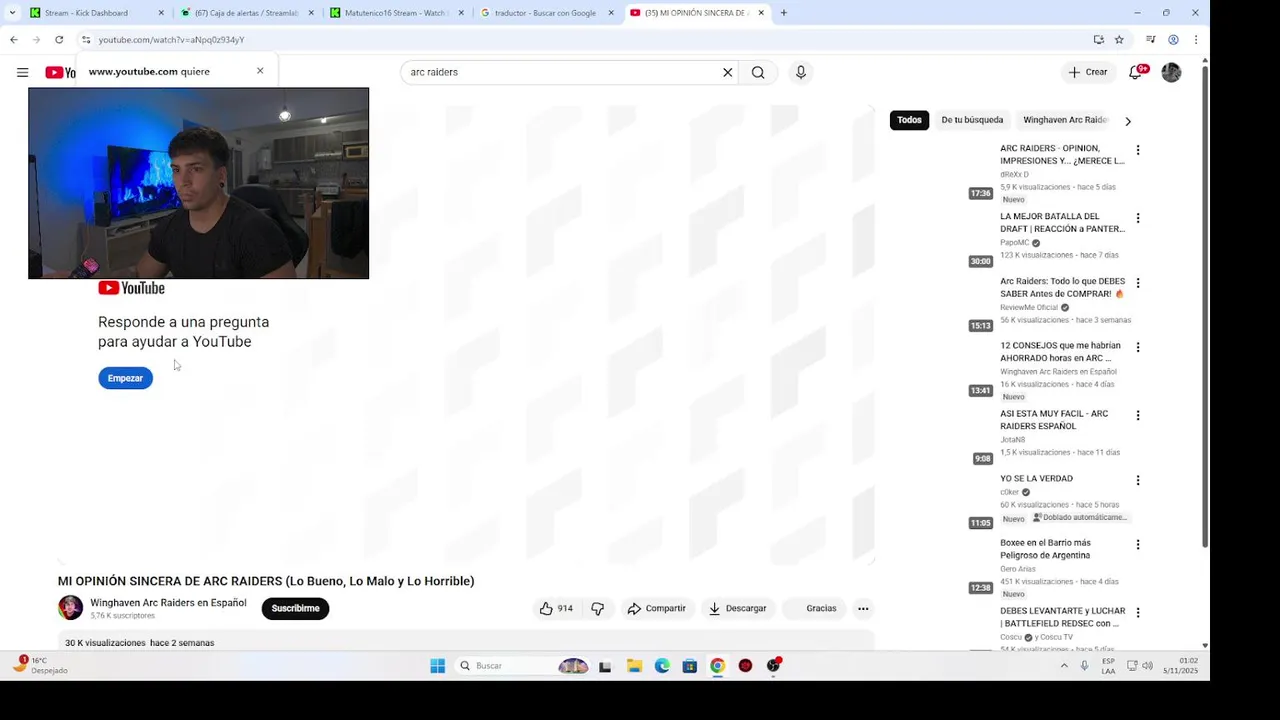
Task: Open Chrome three-dot menu
Action: pyautogui.click(x=1195, y=40)
